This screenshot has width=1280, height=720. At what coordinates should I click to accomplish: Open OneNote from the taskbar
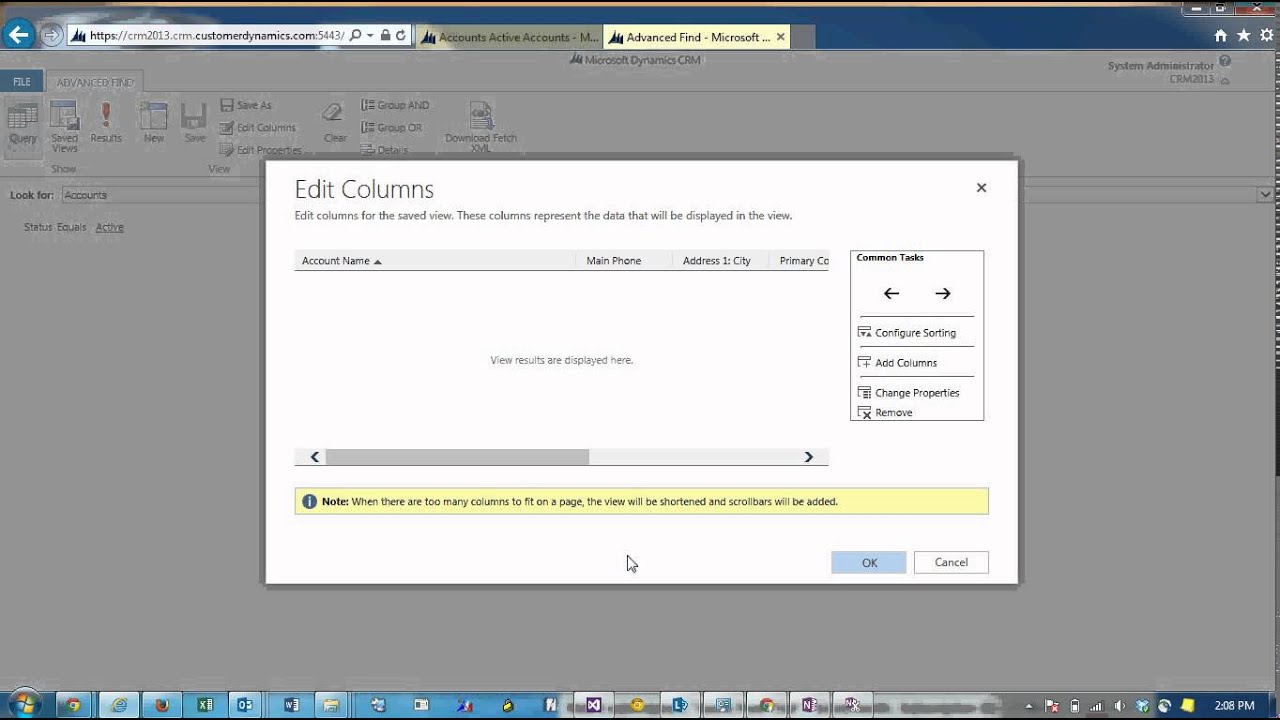pos(809,705)
